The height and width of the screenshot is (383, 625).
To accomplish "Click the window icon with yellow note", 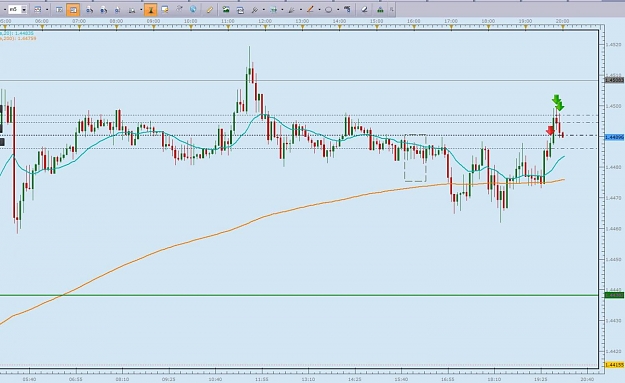I will tap(165, 10).
